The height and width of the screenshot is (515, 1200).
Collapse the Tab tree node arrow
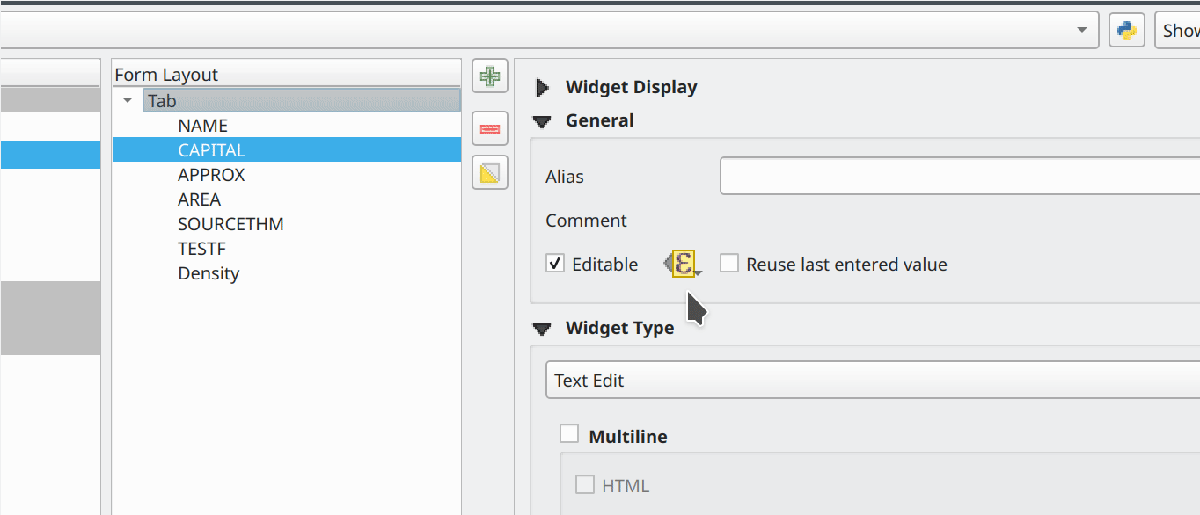127,101
